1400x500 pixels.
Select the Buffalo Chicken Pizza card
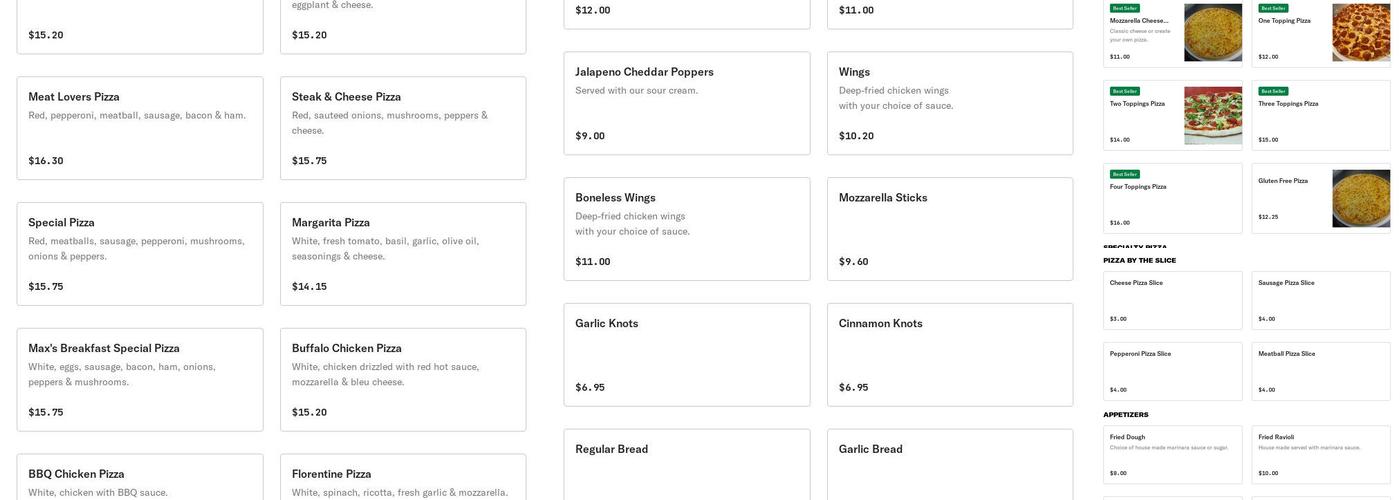[x=403, y=380]
